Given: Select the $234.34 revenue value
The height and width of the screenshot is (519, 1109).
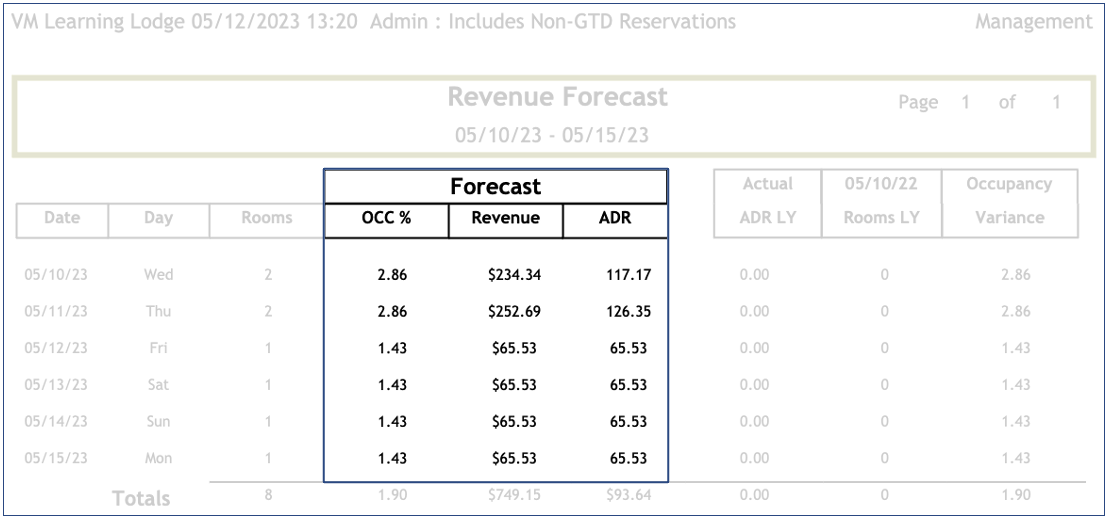Looking at the screenshot, I should click(x=514, y=274).
